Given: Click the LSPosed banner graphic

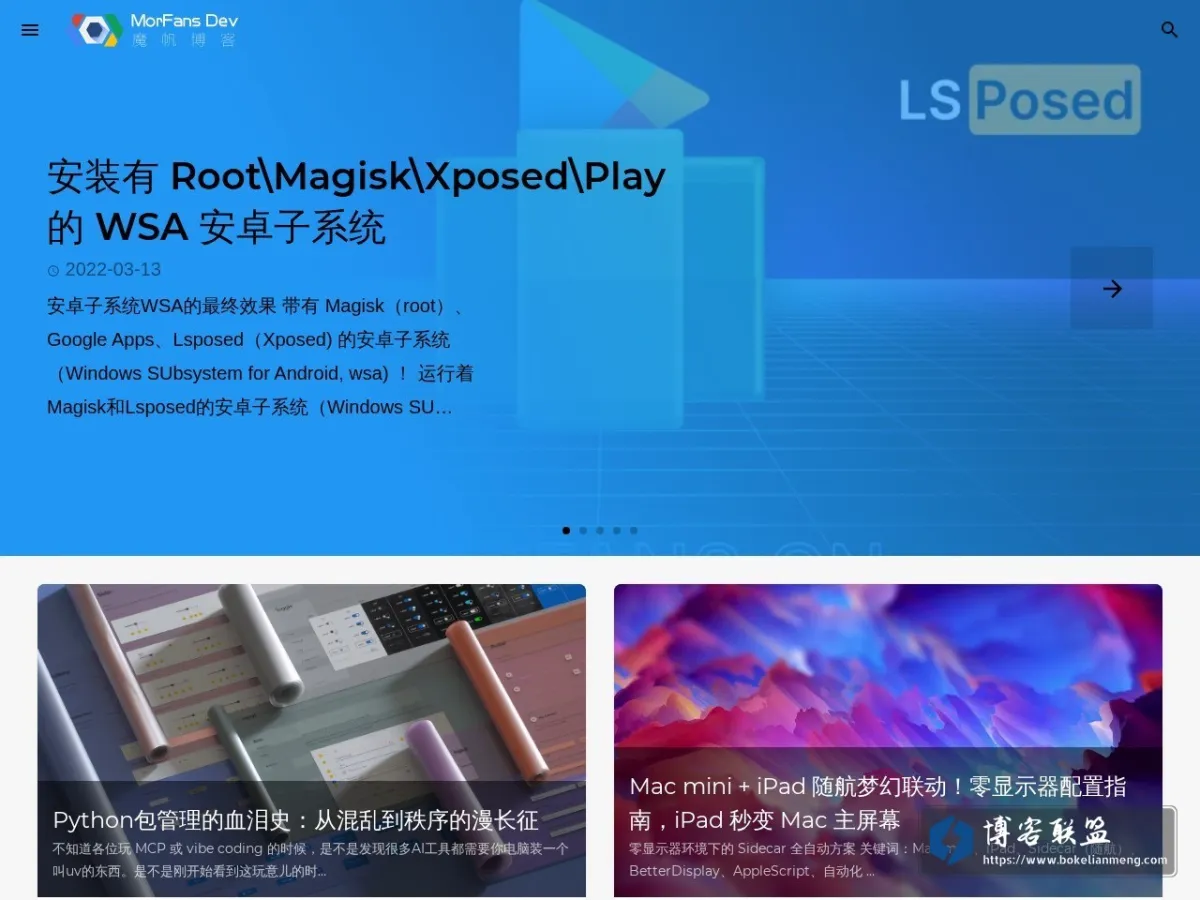Looking at the screenshot, I should [x=1019, y=100].
